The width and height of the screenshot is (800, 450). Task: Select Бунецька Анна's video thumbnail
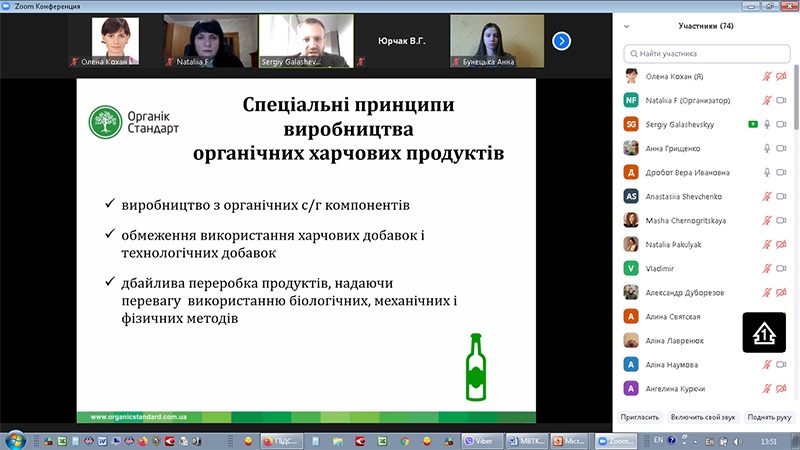(x=497, y=41)
